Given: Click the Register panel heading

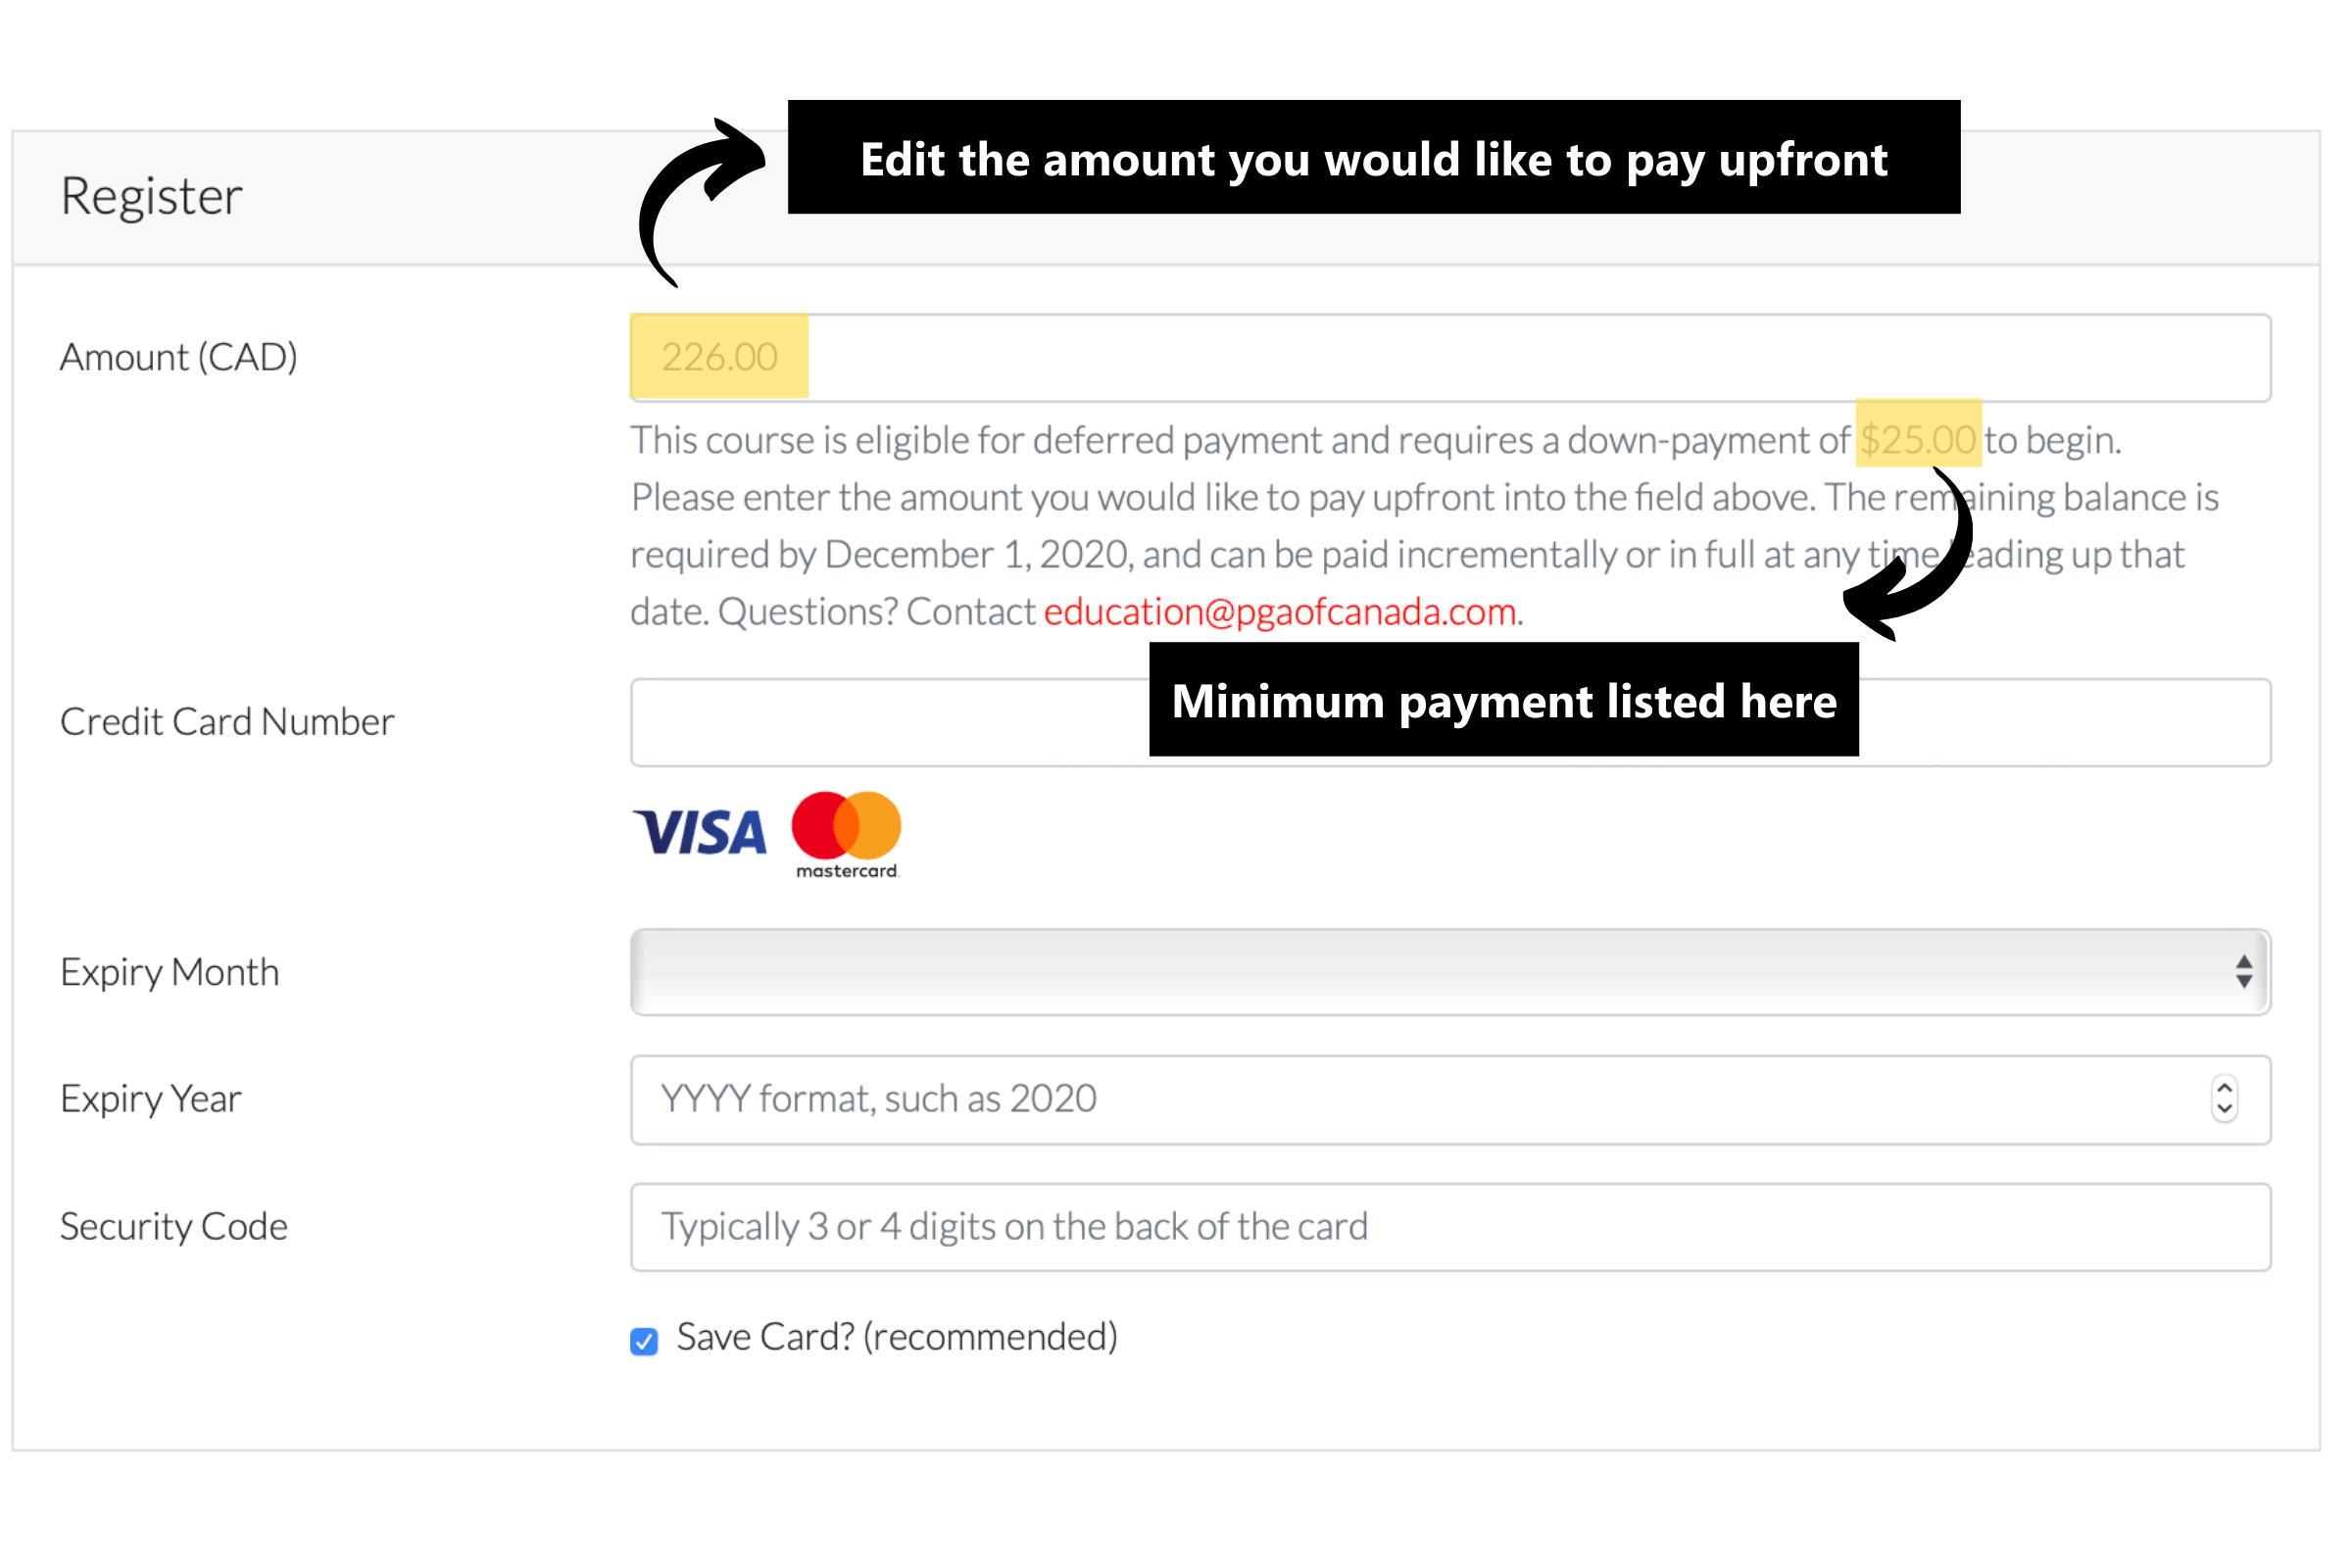Looking at the screenshot, I should click(151, 197).
